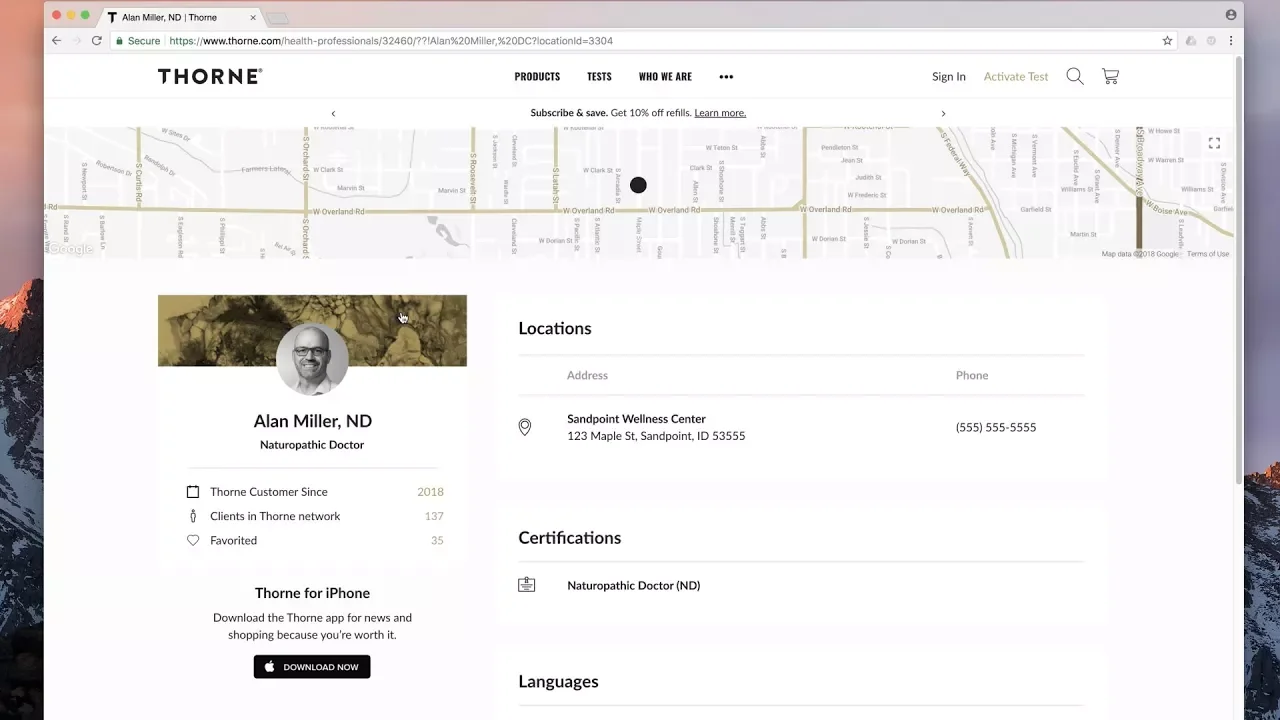Click the Thorne for iPhone heading
Image resolution: width=1280 pixels, height=720 pixels.
(312, 593)
